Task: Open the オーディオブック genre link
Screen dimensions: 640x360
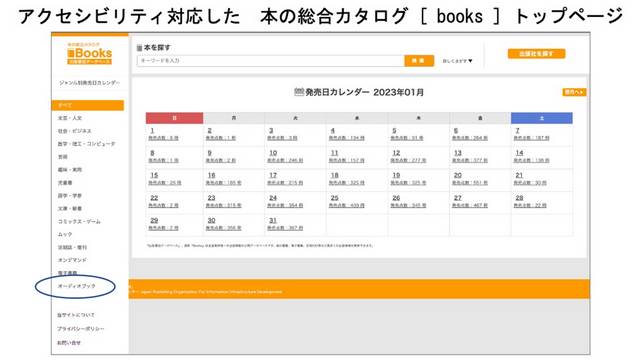Action: pyautogui.click(x=76, y=286)
